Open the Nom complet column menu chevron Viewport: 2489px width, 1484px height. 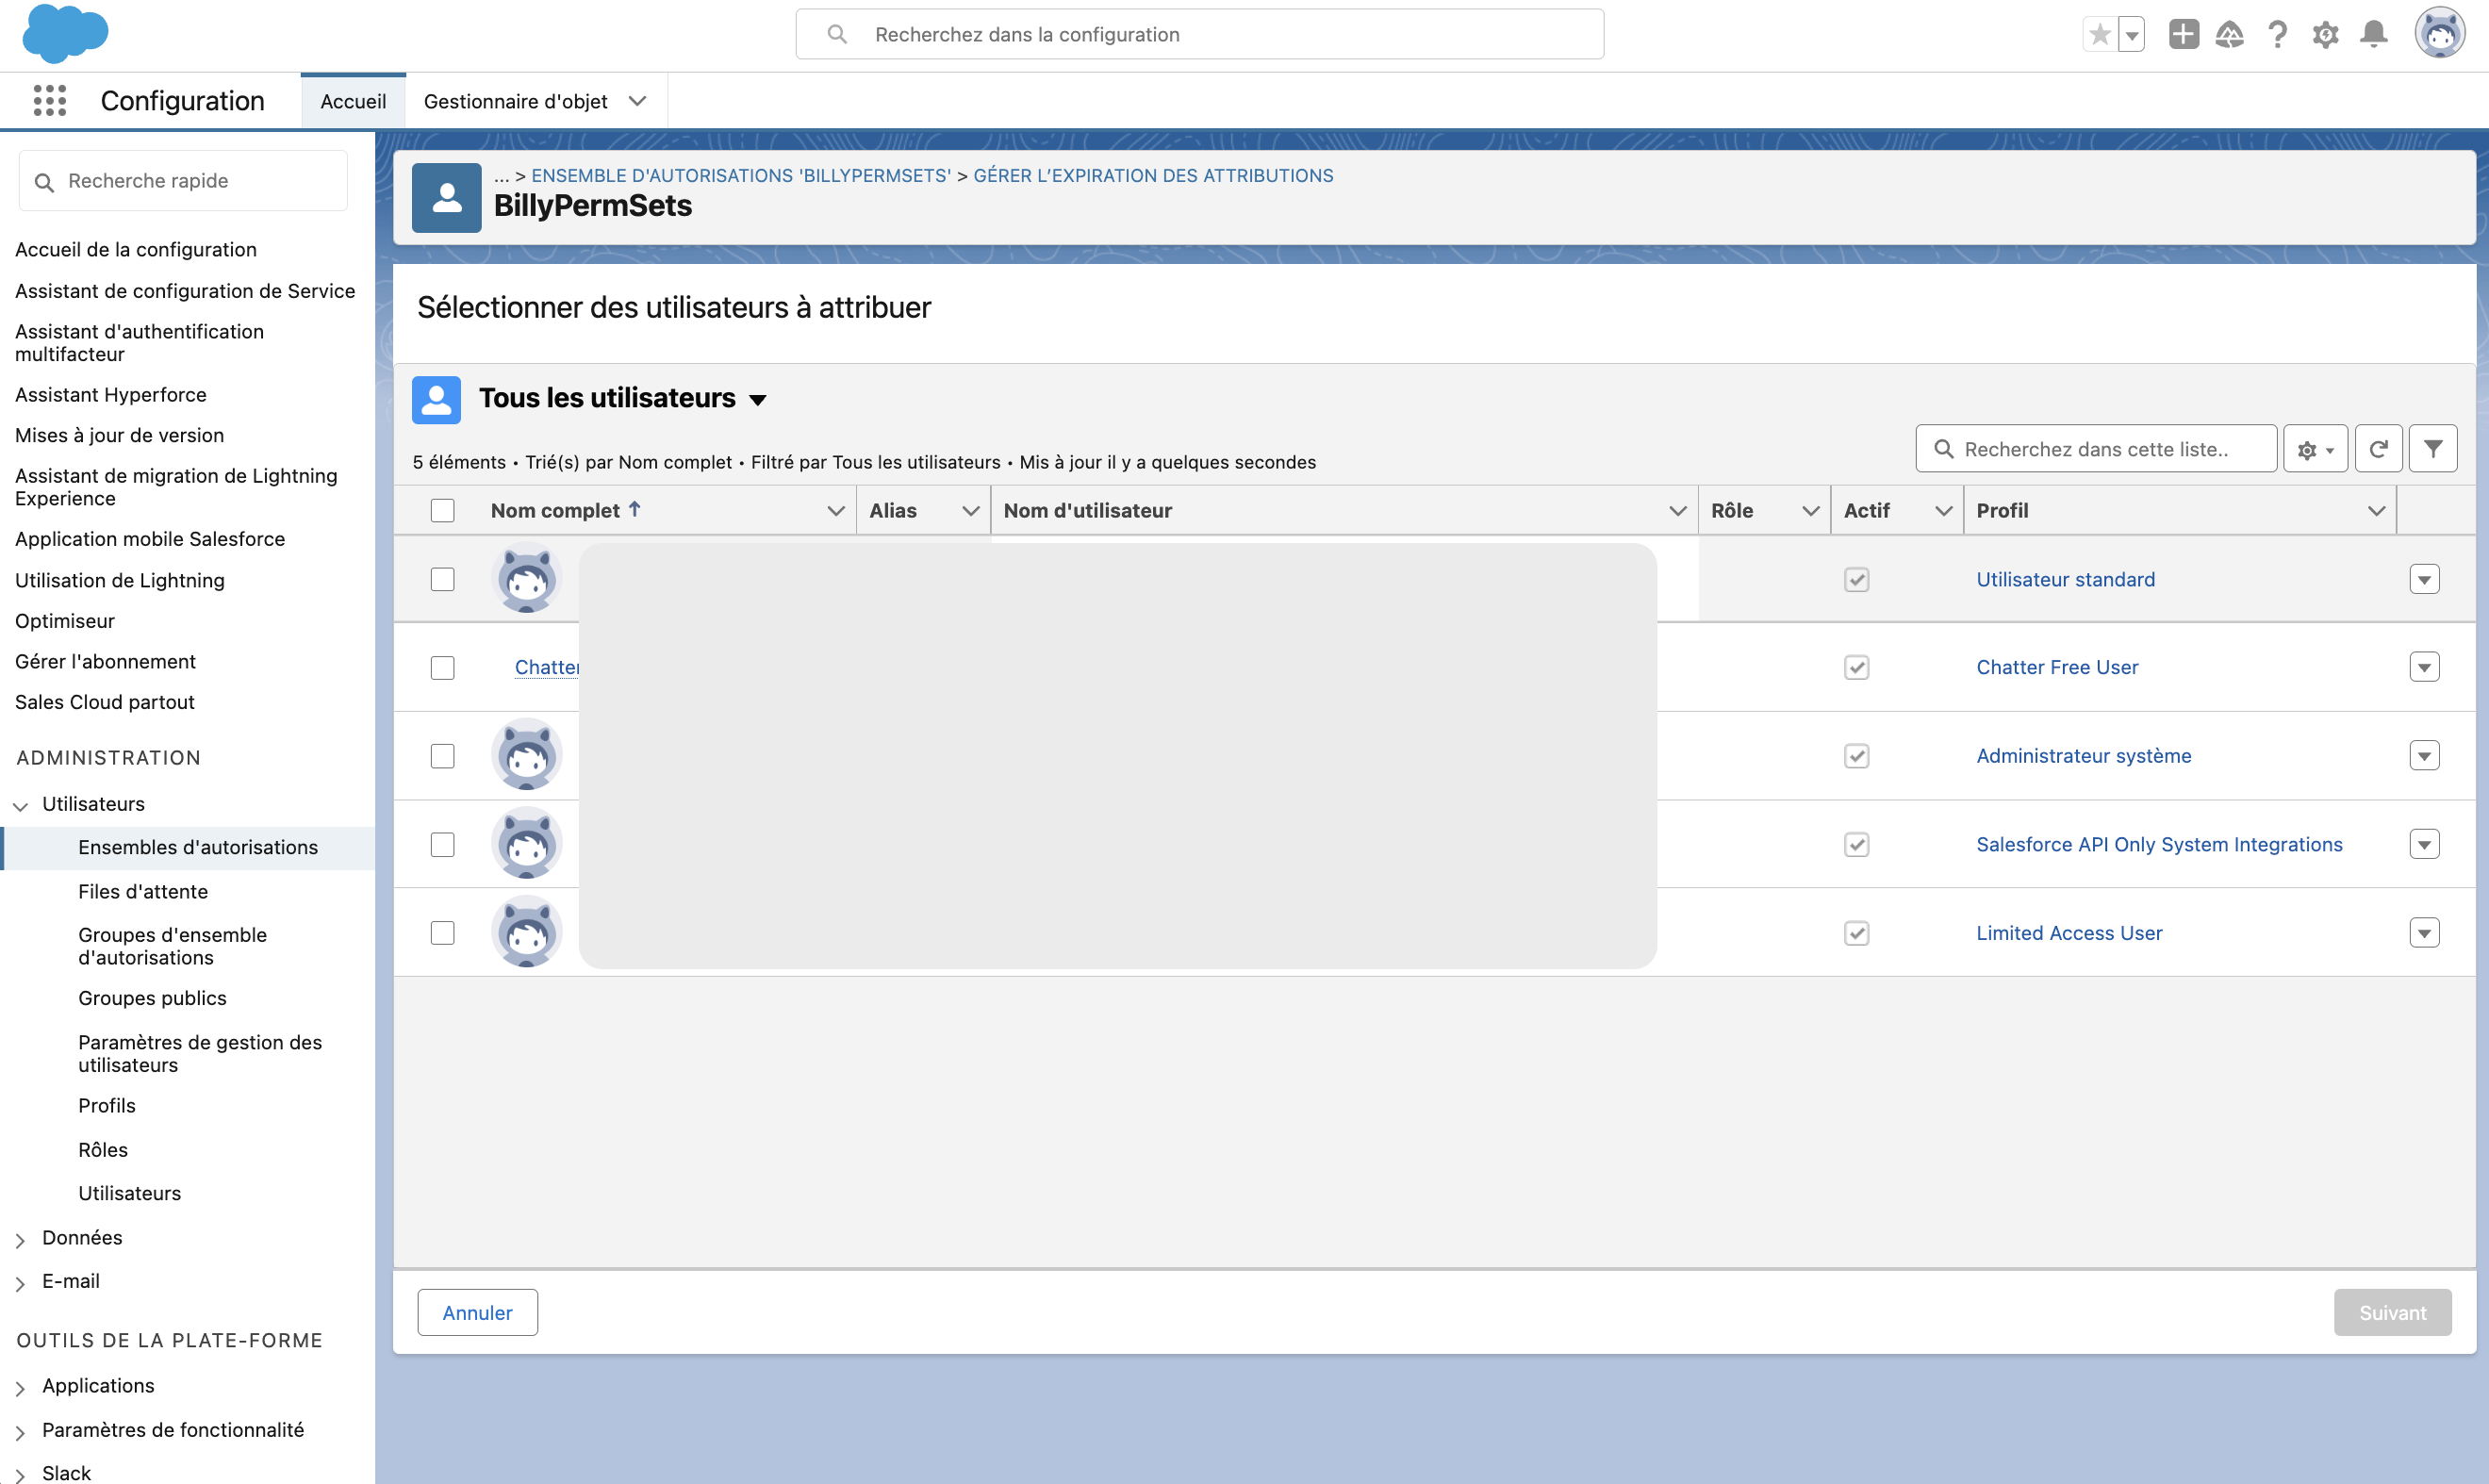point(835,510)
